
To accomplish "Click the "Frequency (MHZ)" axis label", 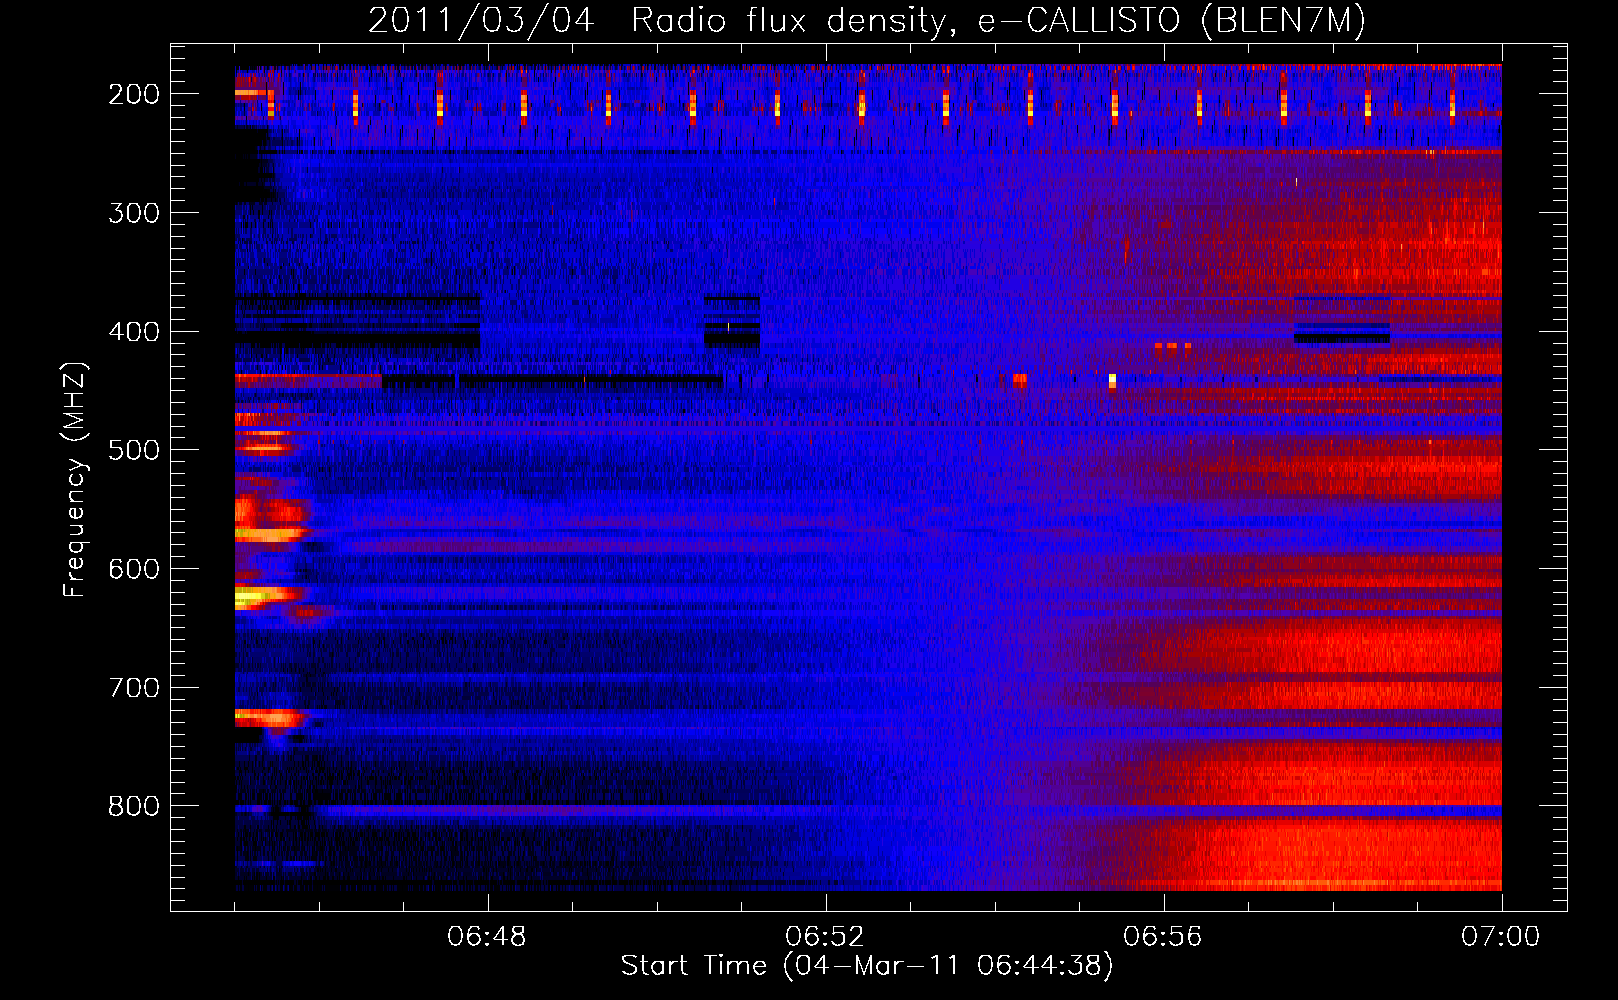I will (x=75, y=479).
